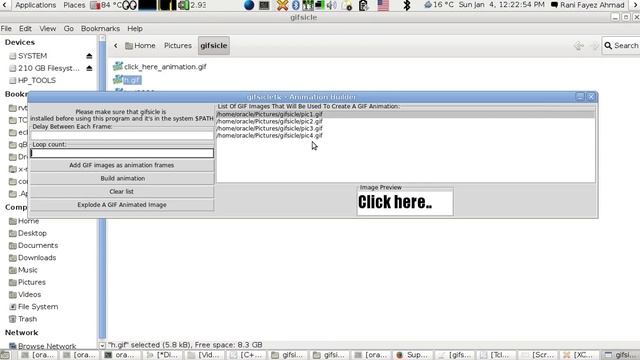Click Explode A GIF Animated Image button
The image size is (640, 360).
tap(122, 205)
